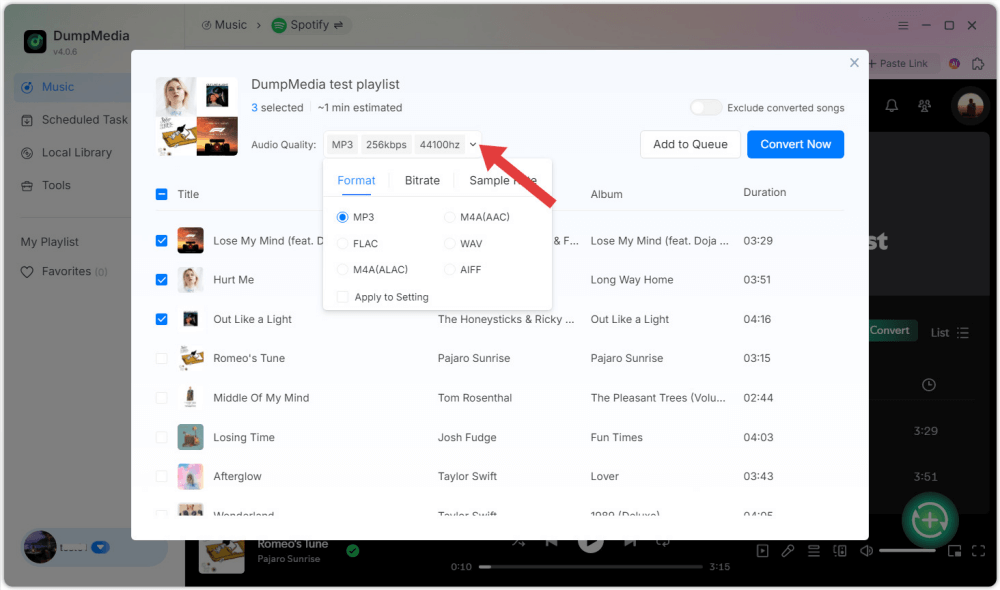The height and width of the screenshot is (590, 1000).
Task: Switch to the Sample Rate tab
Action: [x=502, y=180]
